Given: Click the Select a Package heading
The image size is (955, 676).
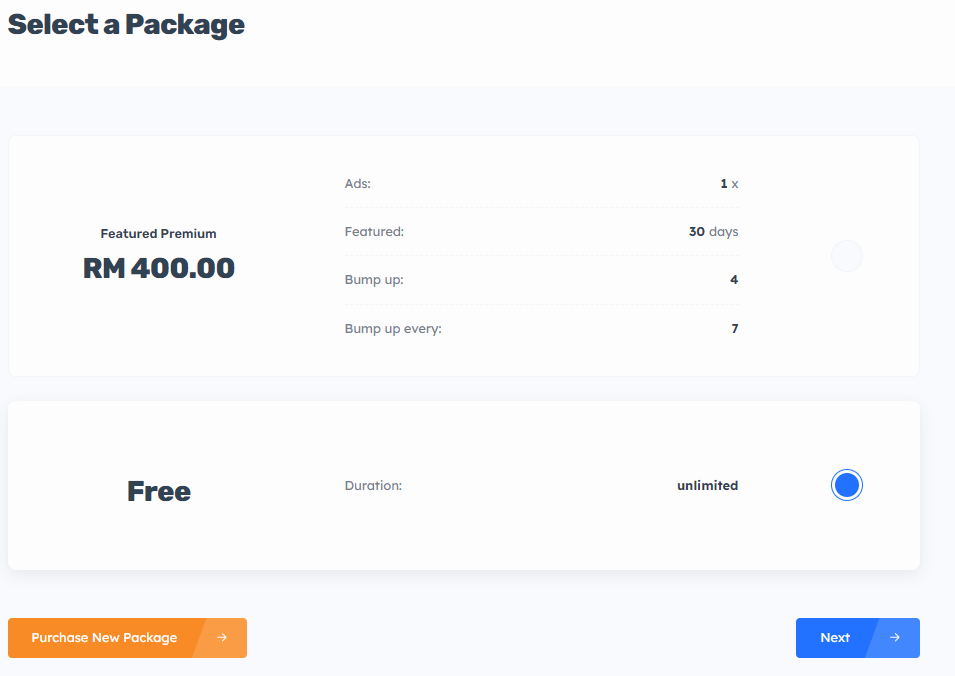Looking at the screenshot, I should click(126, 25).
